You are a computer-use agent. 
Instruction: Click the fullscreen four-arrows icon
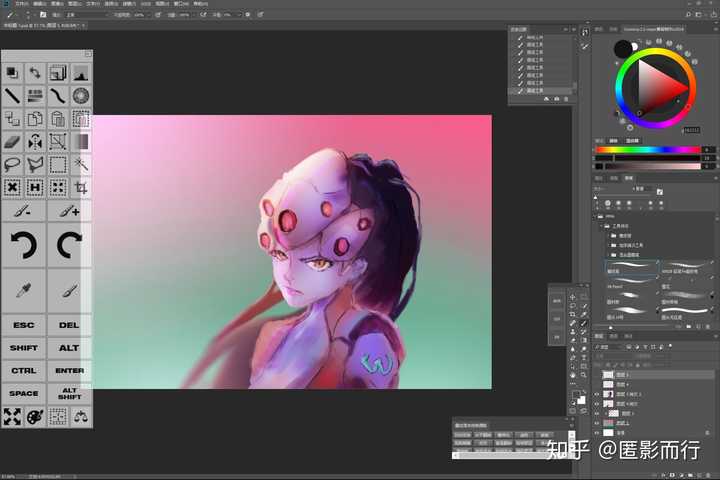pyautogui.click(x=12, y=417)
